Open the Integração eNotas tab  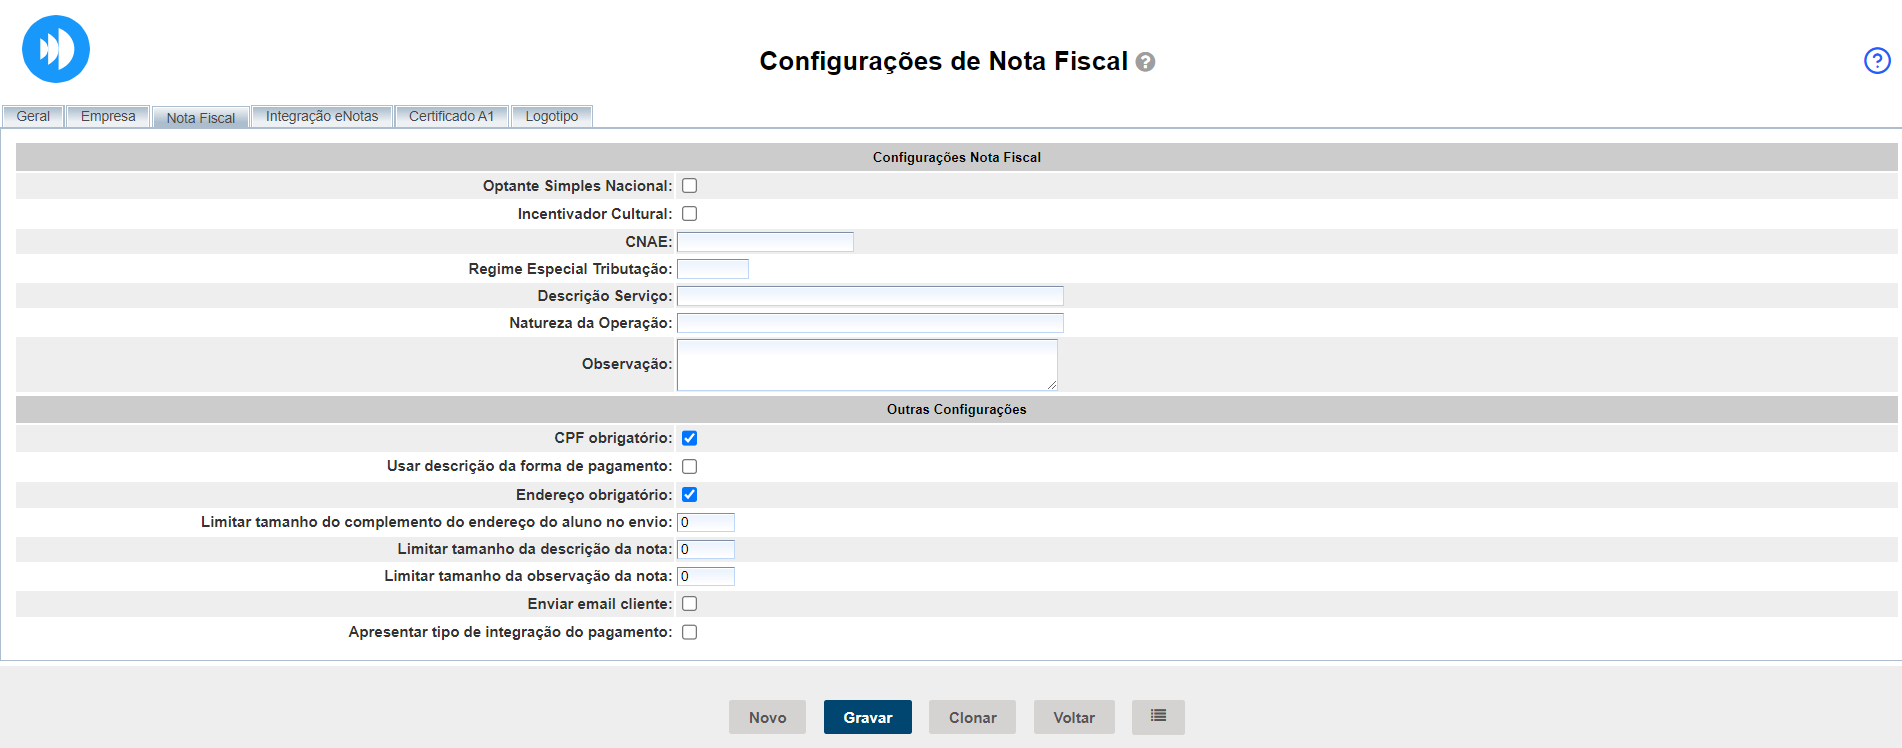pos(322,116)
